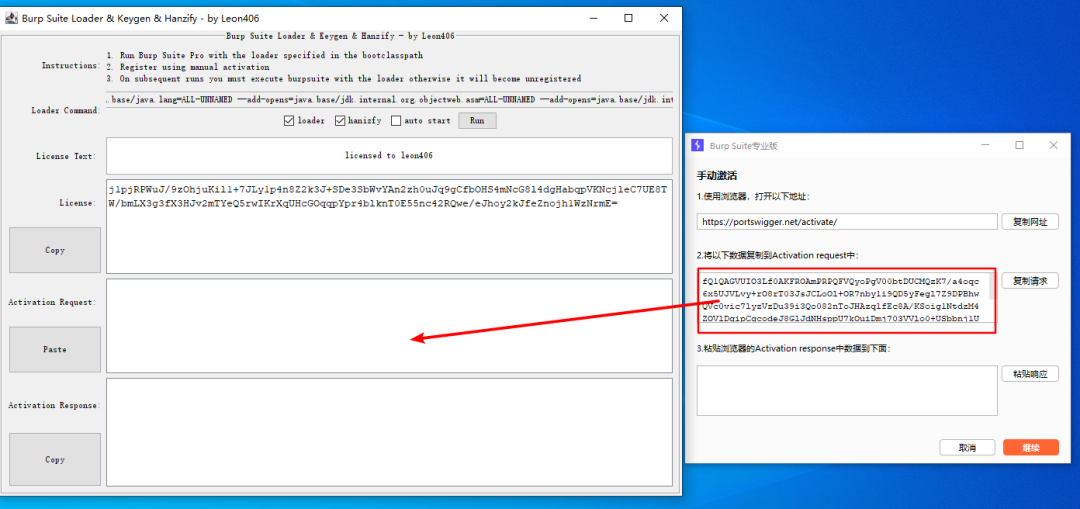Maximize the Burp Suite dialog
Image resolution: width=1080 pixels, height=509 pixels.
1019,145
